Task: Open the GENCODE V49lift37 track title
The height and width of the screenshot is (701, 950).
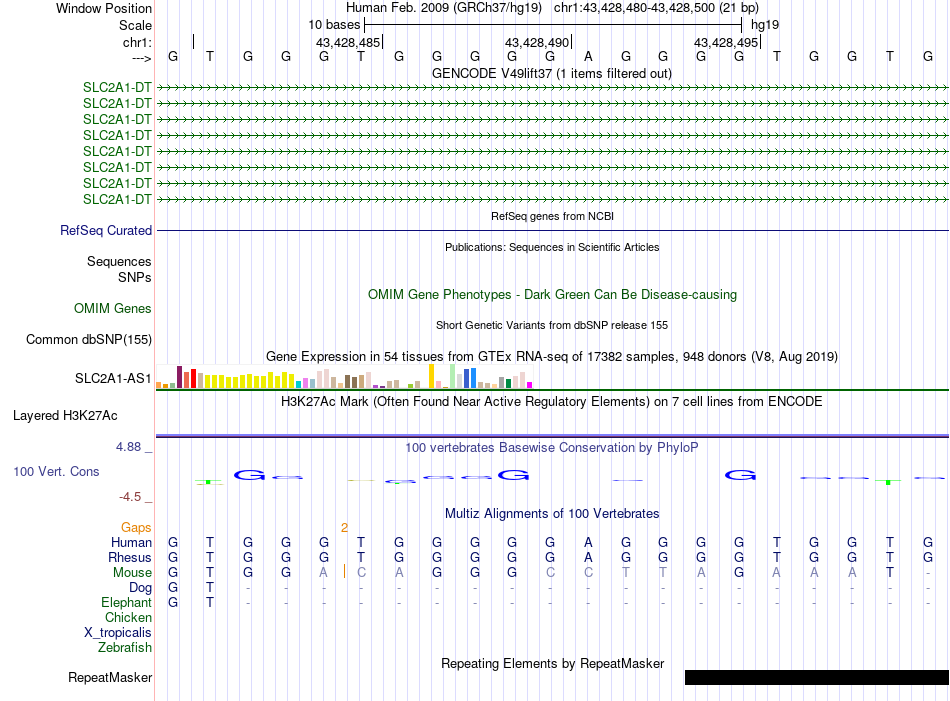Action: (x=552, y=73)
